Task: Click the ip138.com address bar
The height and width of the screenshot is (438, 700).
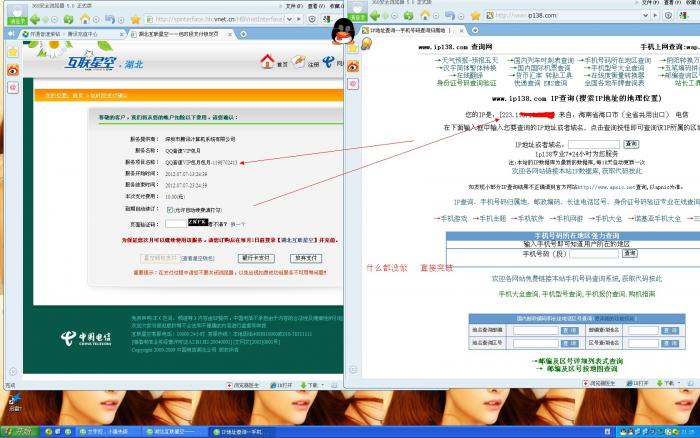Action: point(562,15)
